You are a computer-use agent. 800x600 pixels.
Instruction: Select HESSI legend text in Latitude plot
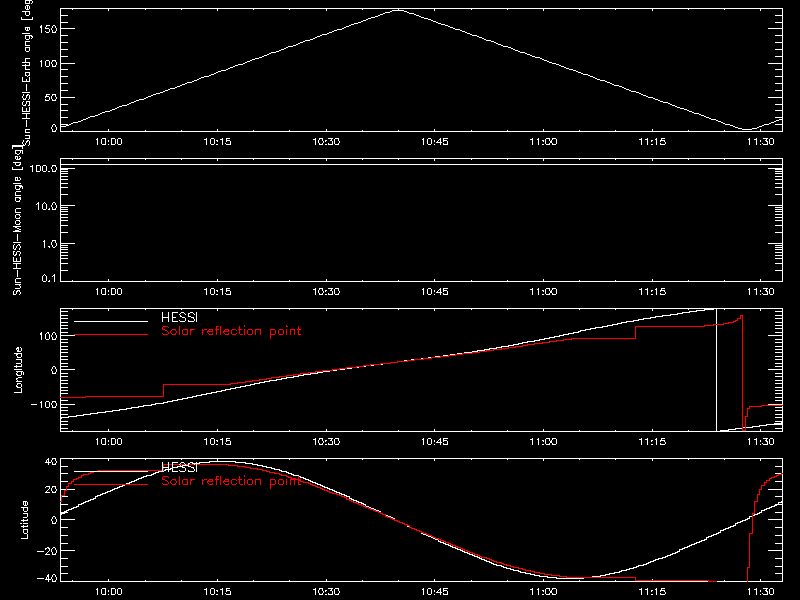[x=180, y=467]
